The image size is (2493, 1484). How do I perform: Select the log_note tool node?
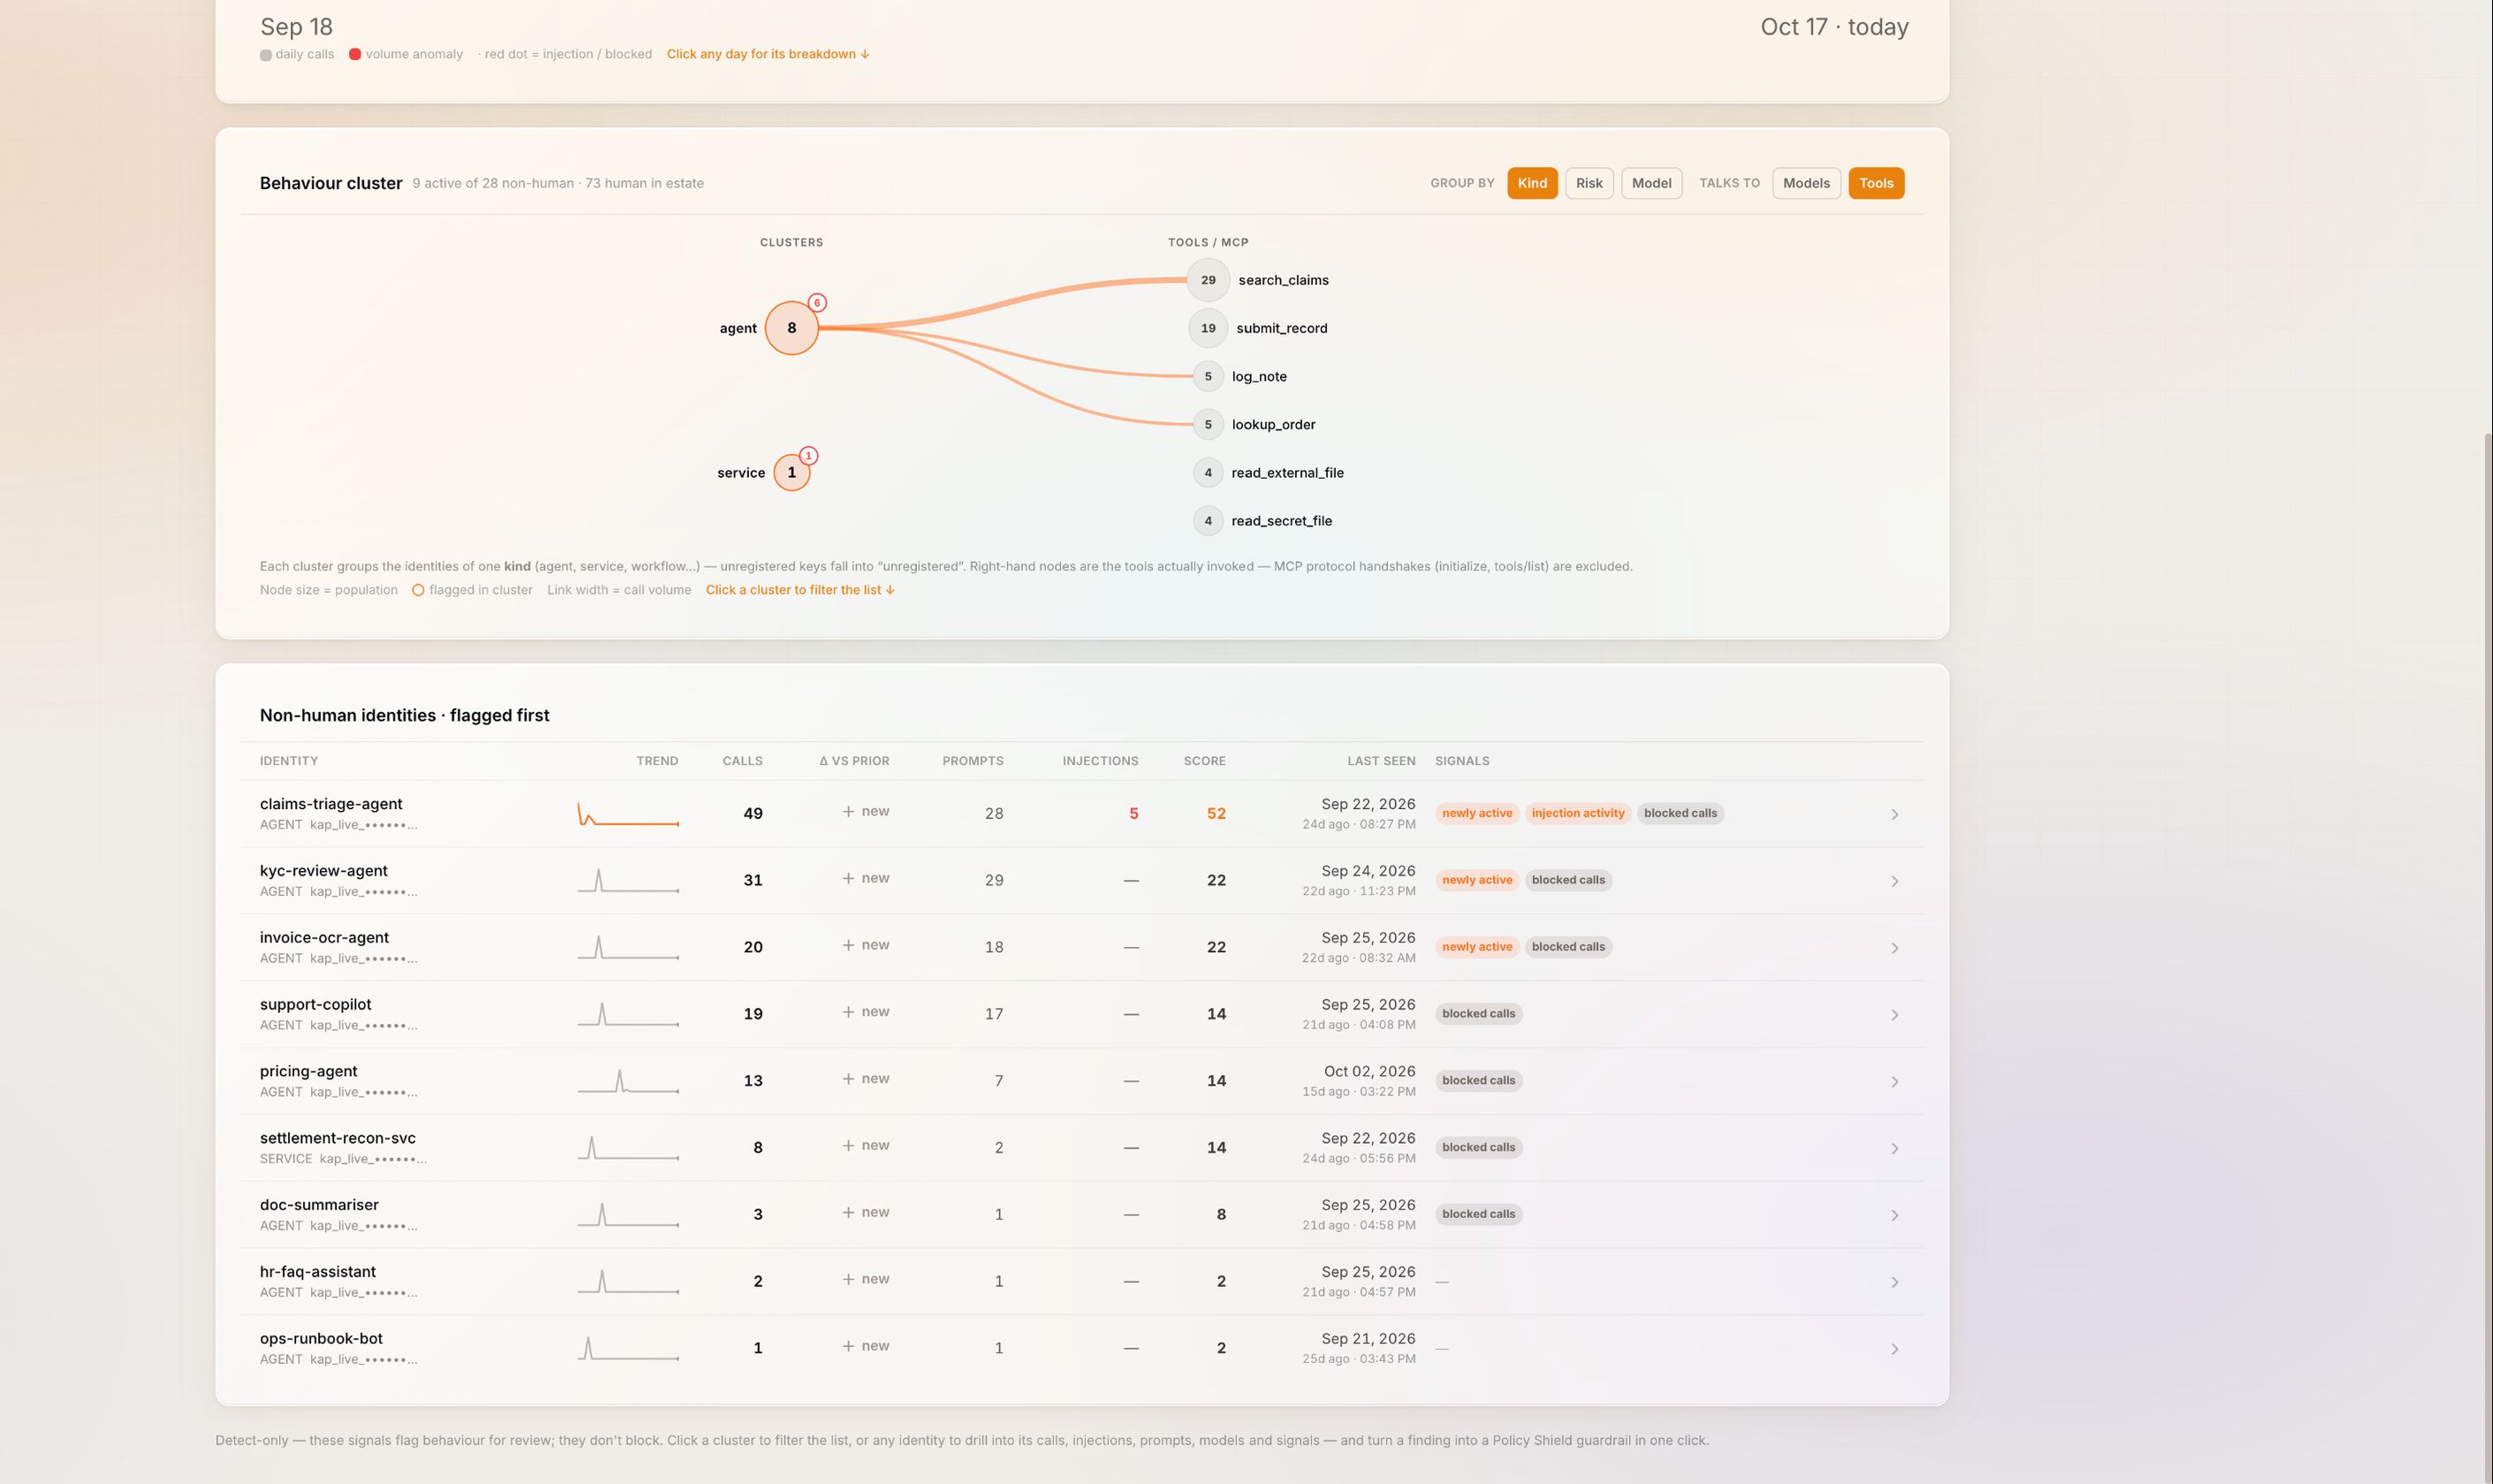tap(1208, 376)
